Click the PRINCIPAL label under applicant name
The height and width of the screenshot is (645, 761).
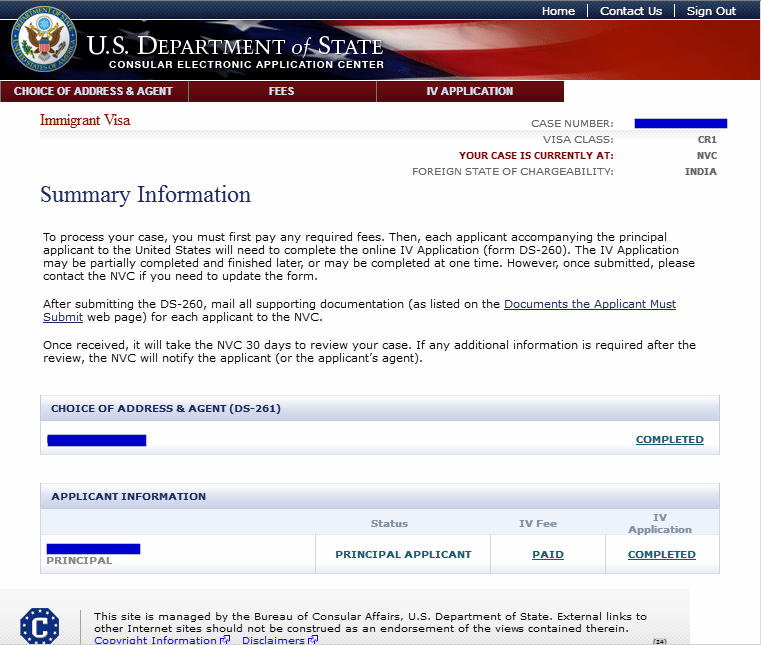tap(79, 561)
